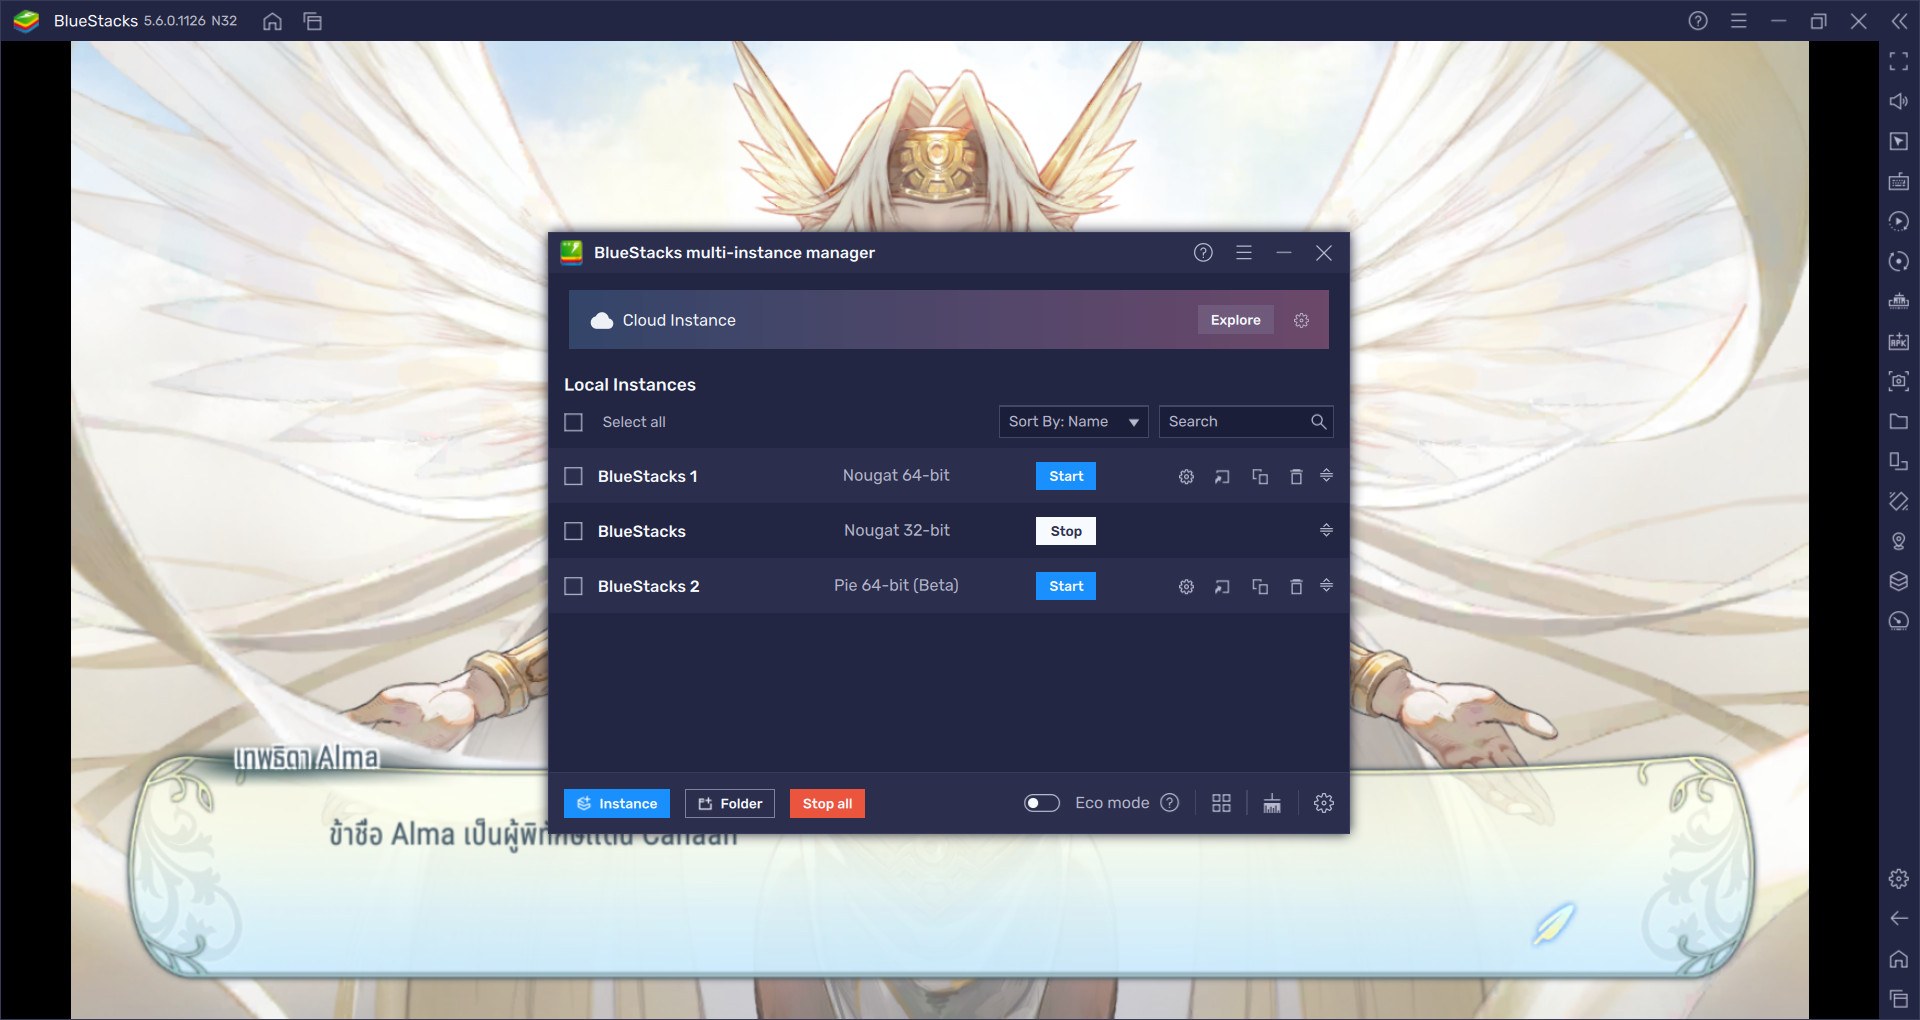Viewport: 1920px width, 1020px height.
Task: Click the Folder button
Action: point(730,804)
